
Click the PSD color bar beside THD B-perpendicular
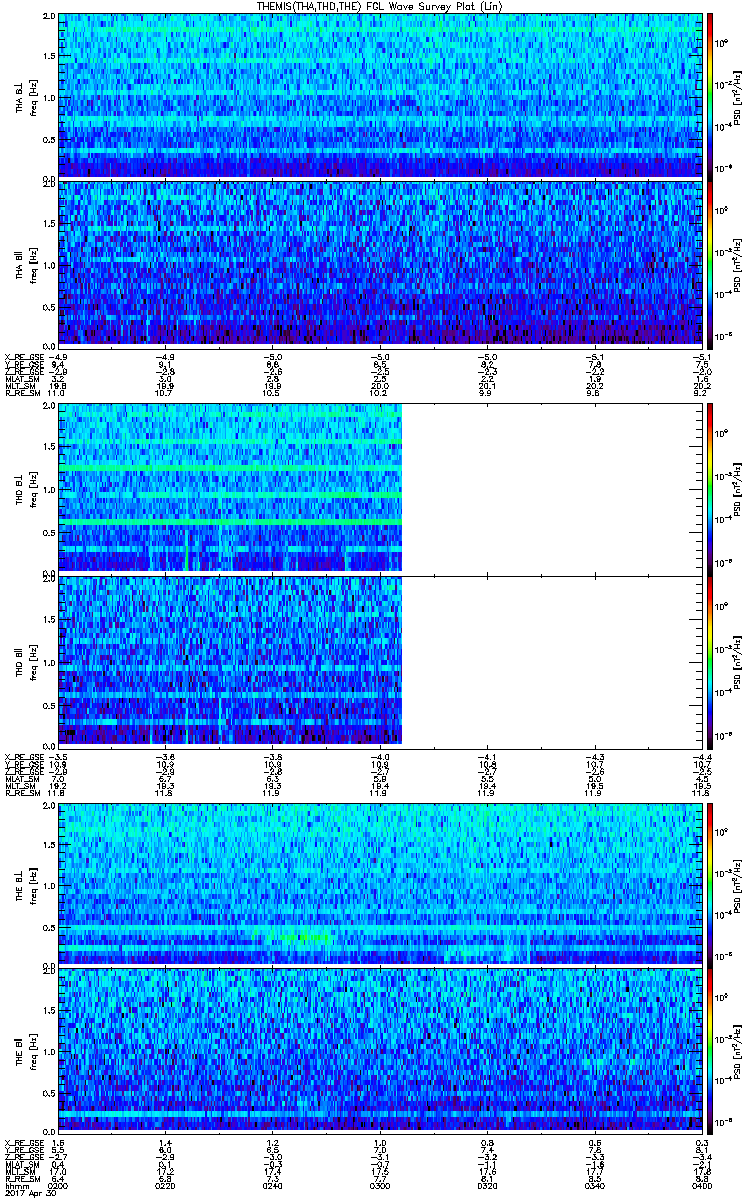(x=710, y=490)
